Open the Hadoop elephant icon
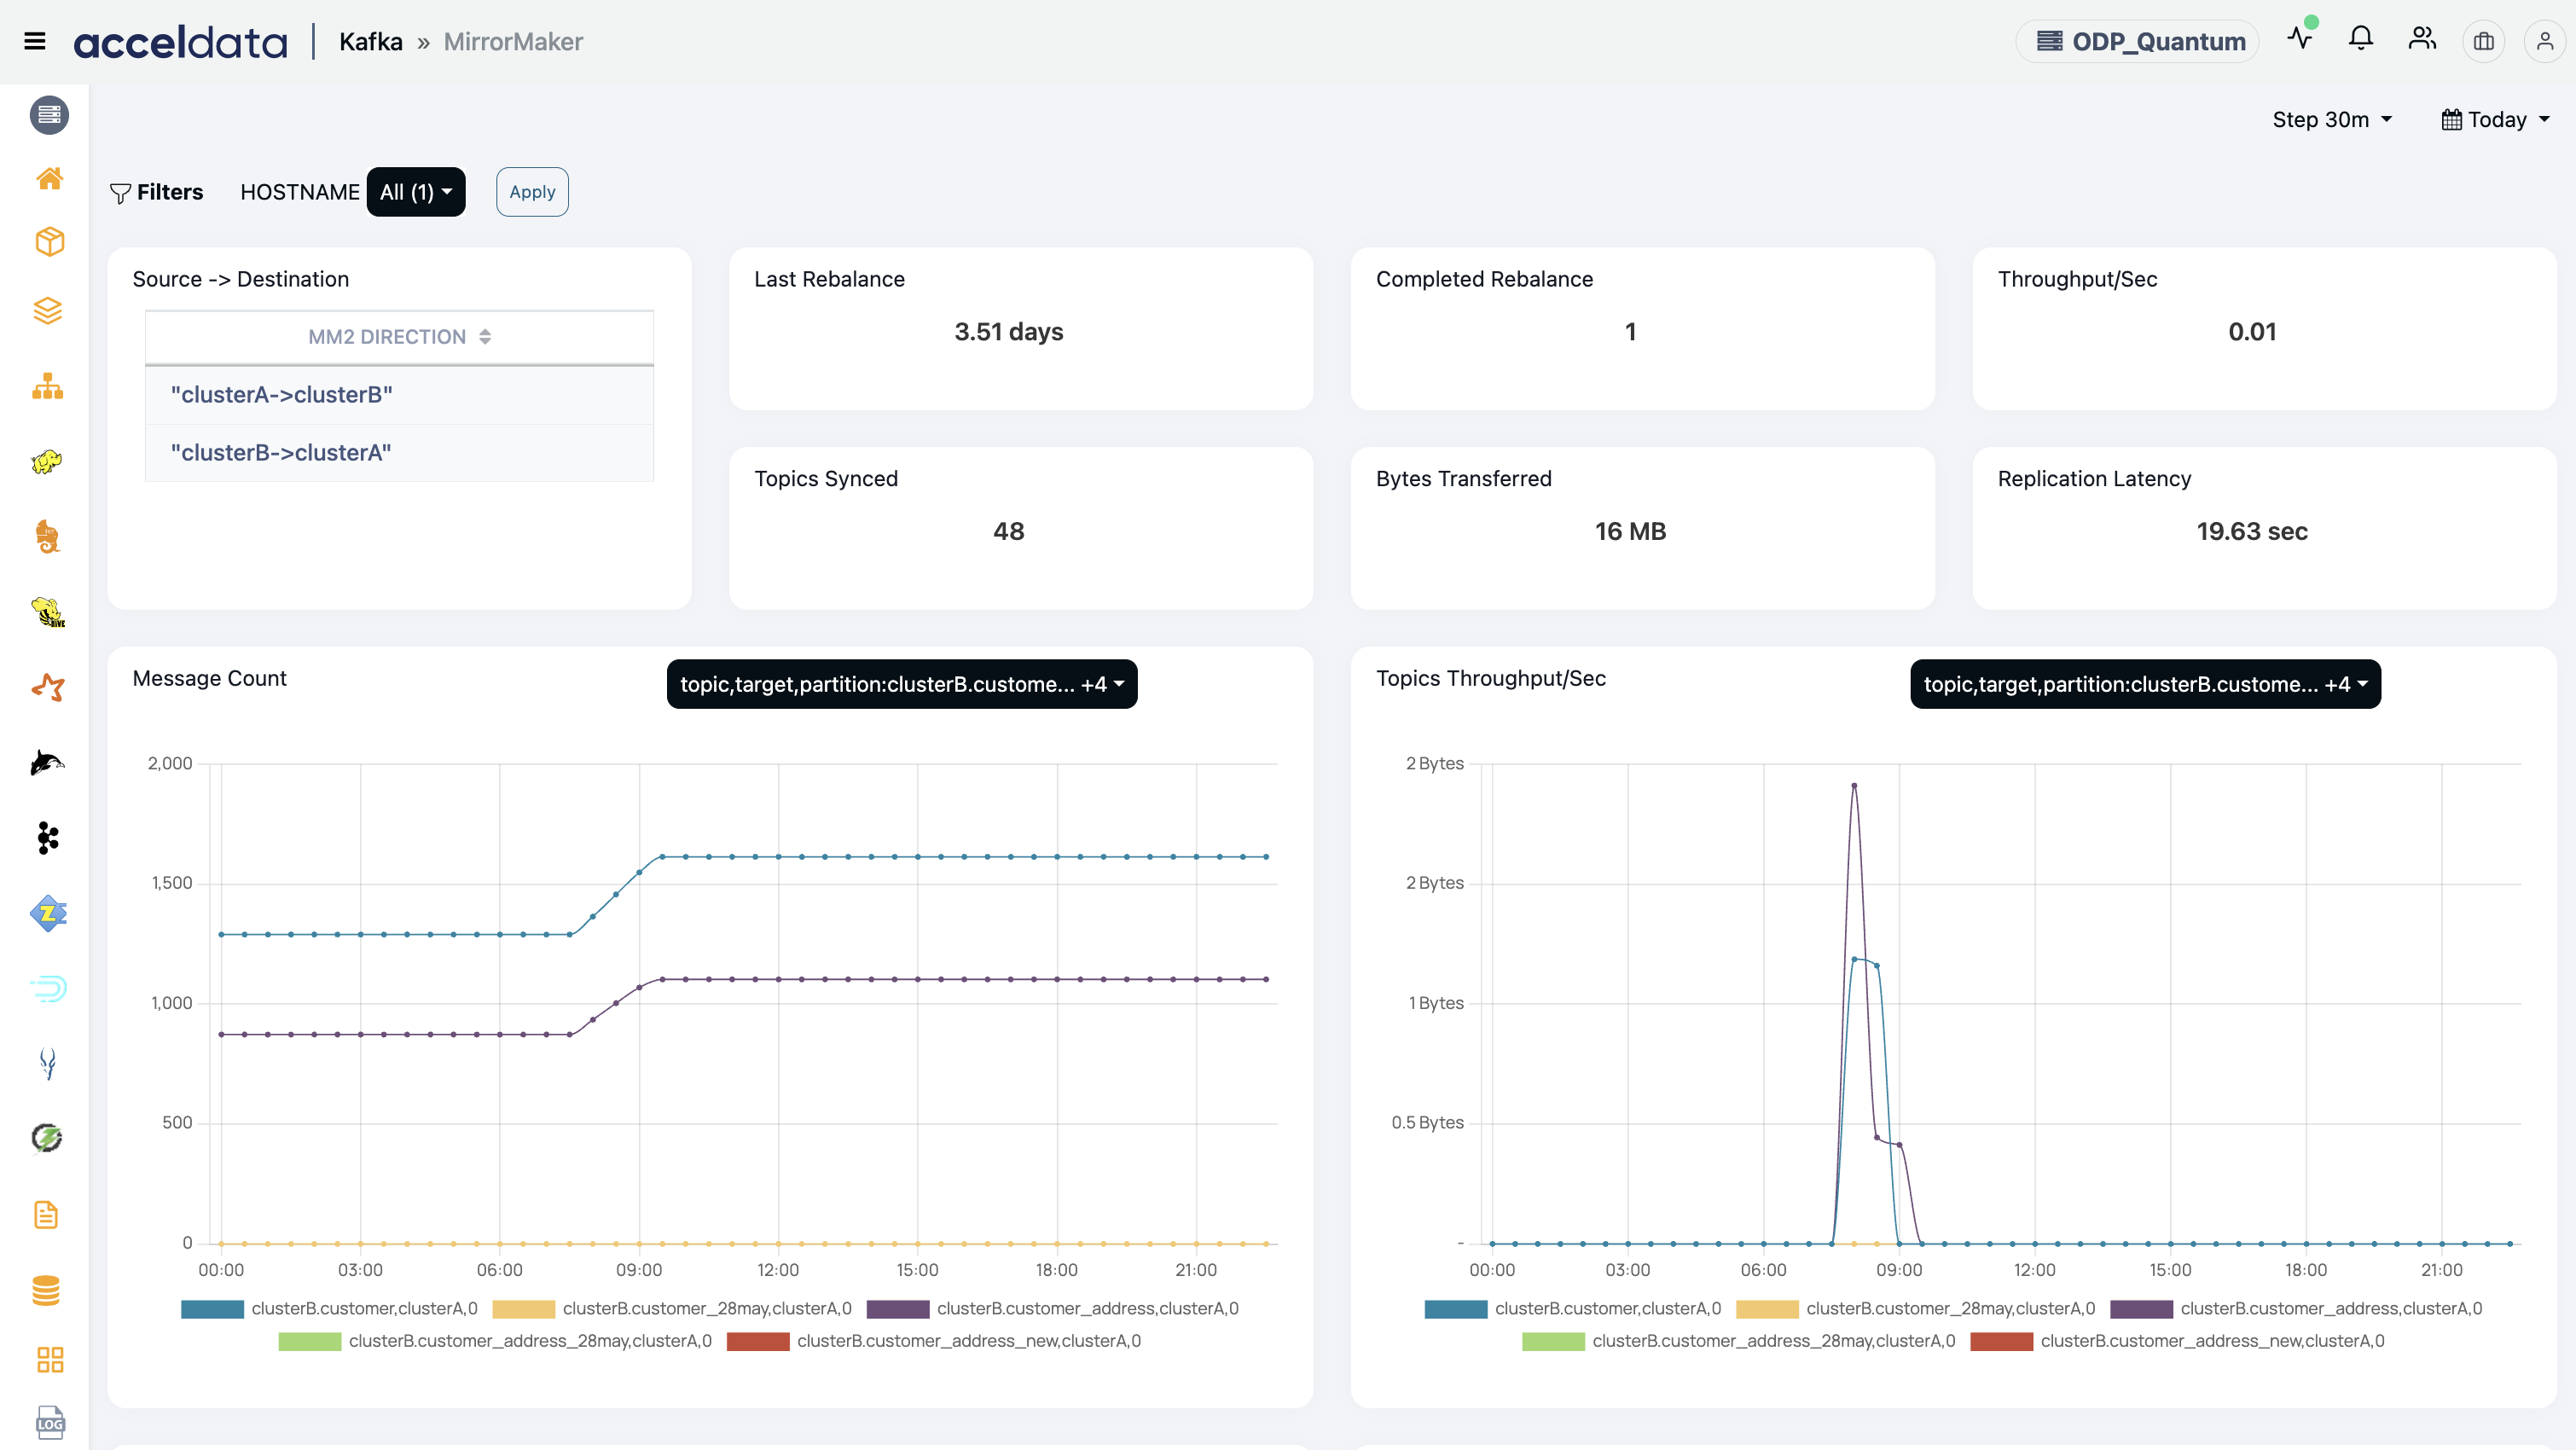Screen dimensions: 2576x1450 pyautogui.click(x=47, y=461)
